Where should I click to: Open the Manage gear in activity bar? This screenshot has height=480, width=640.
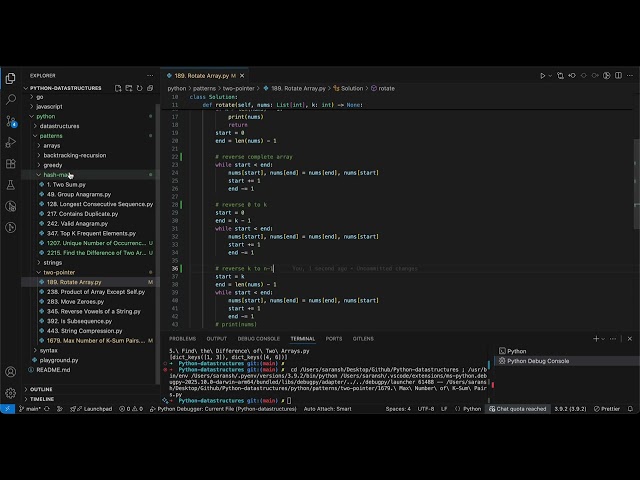click(x=11, y=393)
